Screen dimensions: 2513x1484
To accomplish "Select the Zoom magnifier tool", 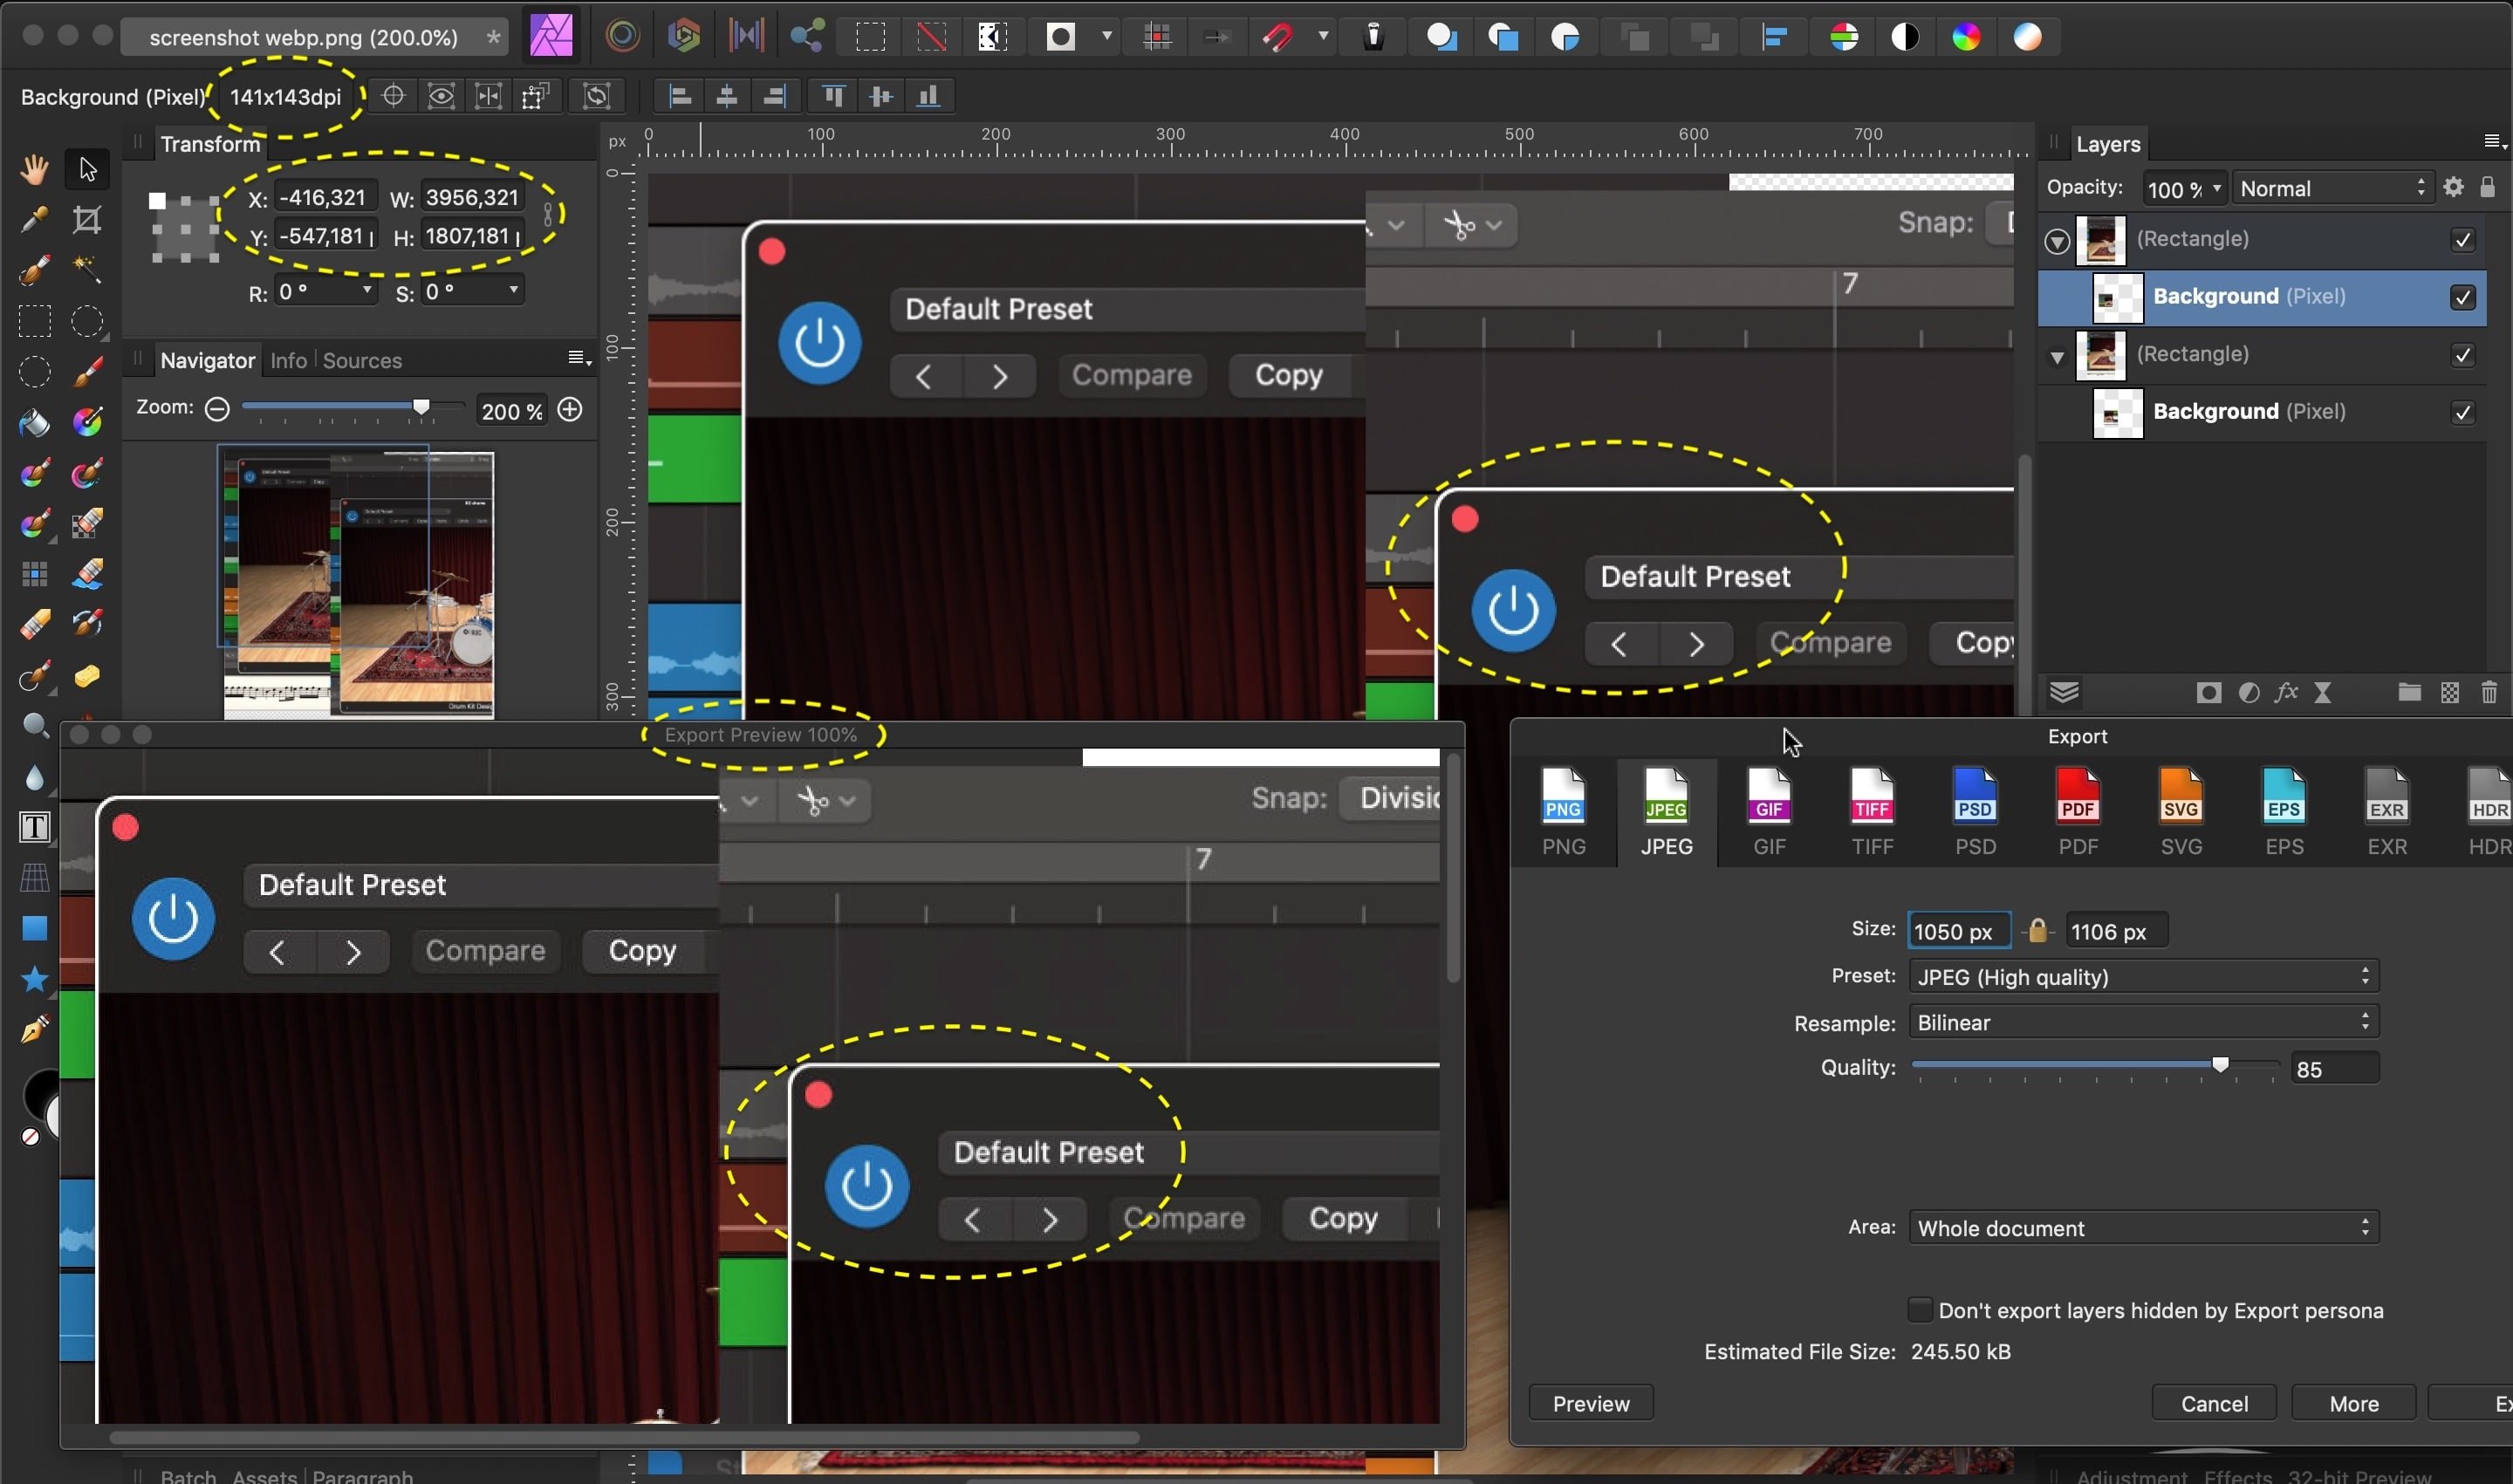I will pyautogui.click(x=34, y=725).
